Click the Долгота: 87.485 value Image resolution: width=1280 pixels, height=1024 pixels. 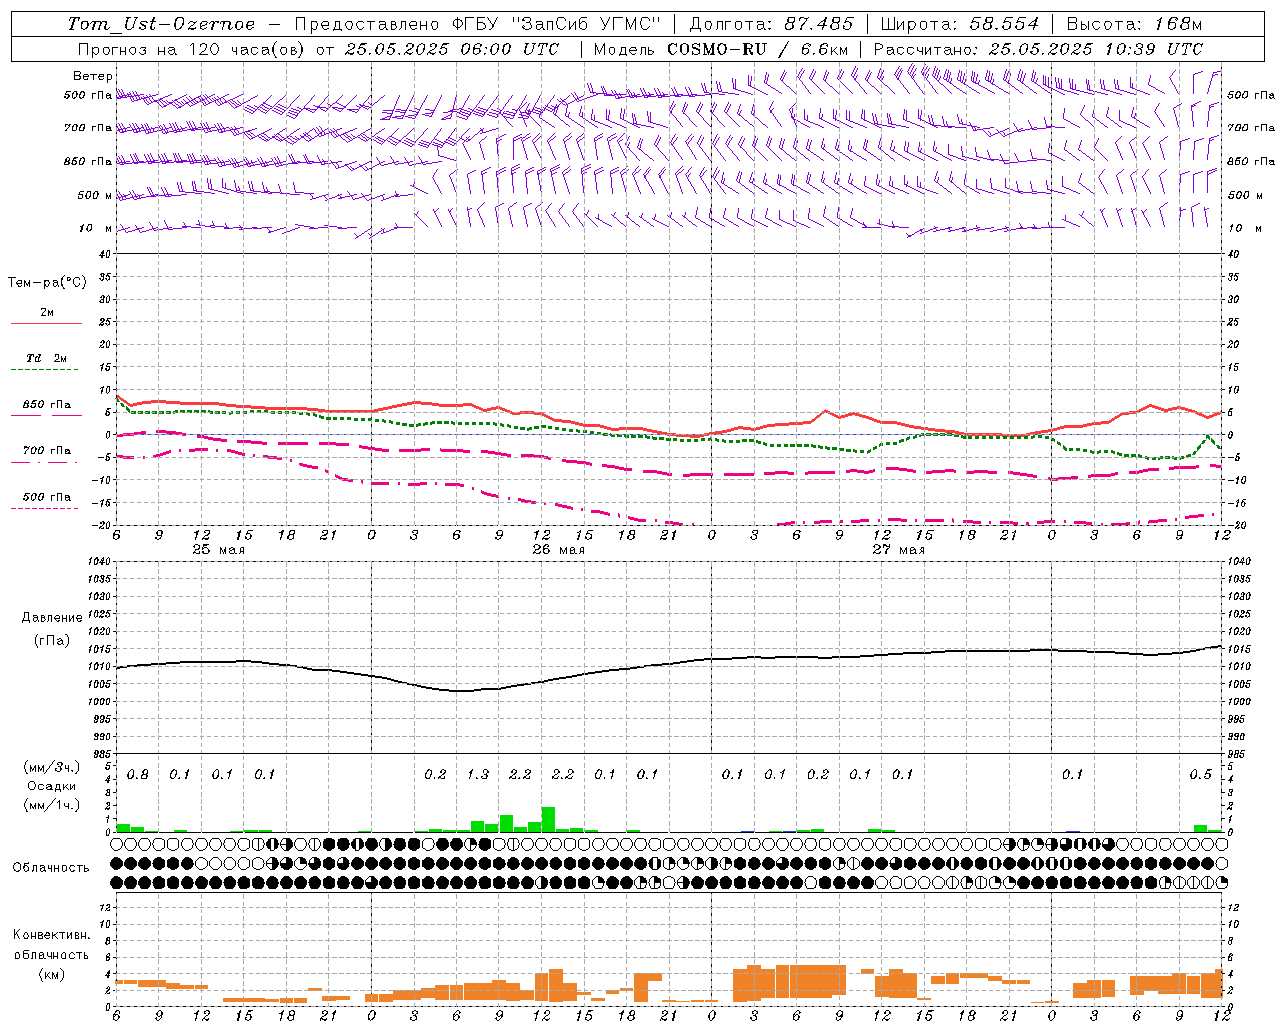(772, 24)
